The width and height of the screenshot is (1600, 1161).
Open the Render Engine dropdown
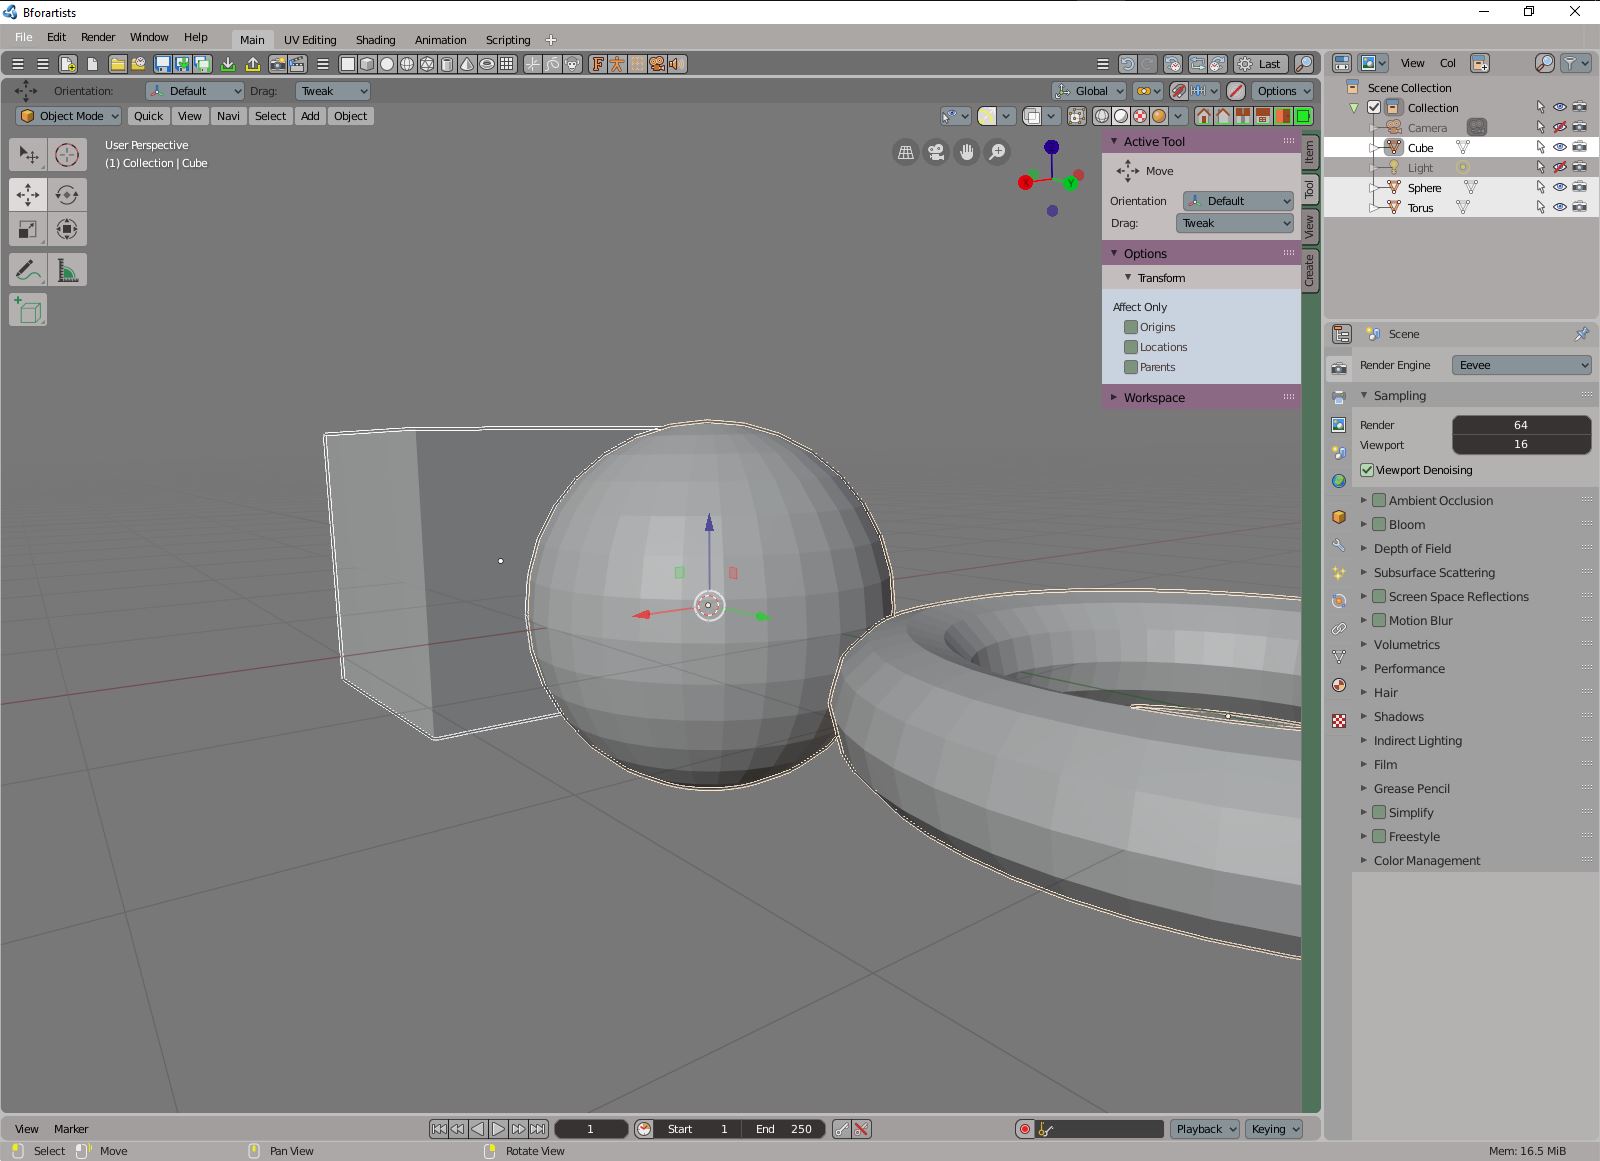1521,365
